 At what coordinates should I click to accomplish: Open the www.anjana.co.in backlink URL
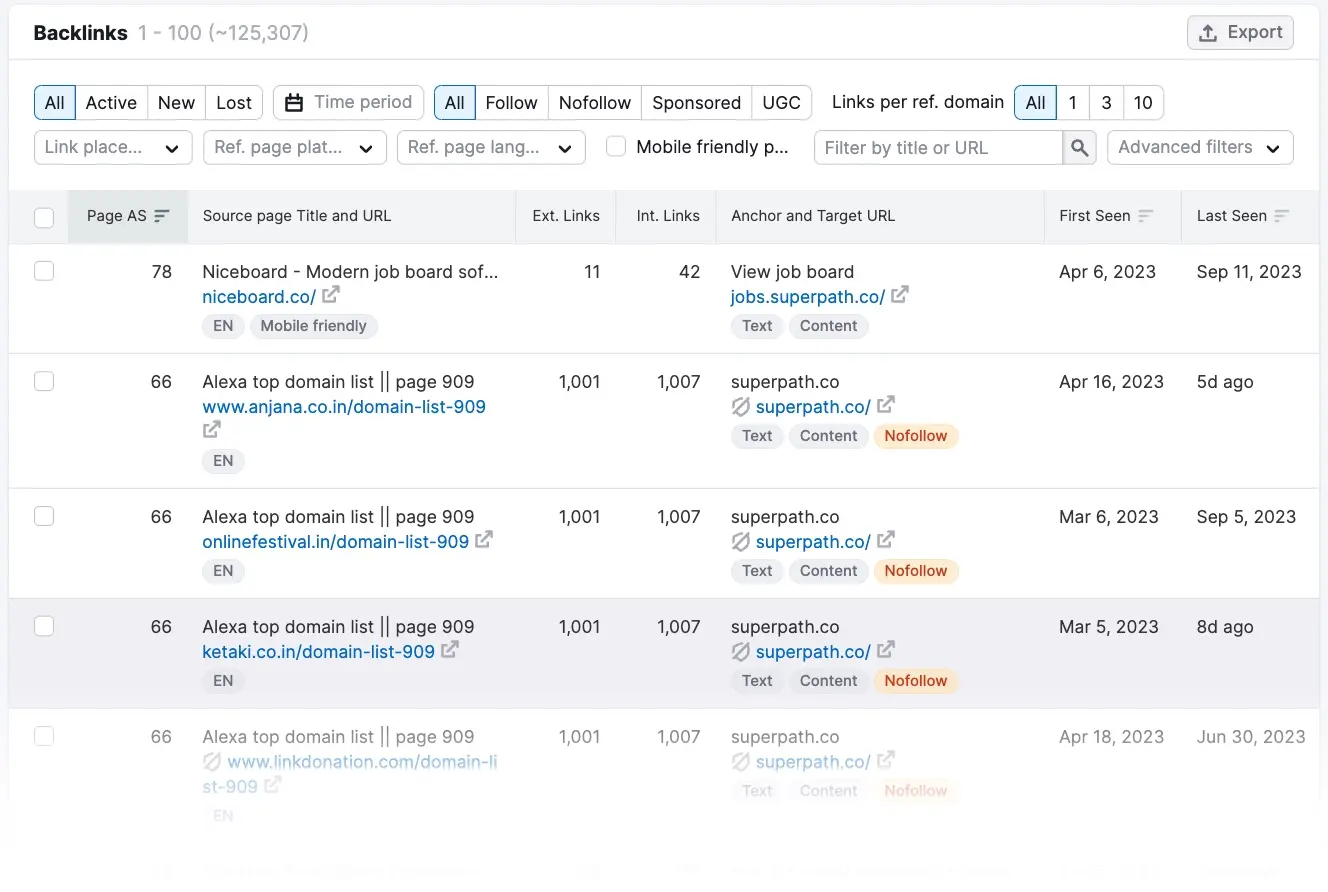344,406
